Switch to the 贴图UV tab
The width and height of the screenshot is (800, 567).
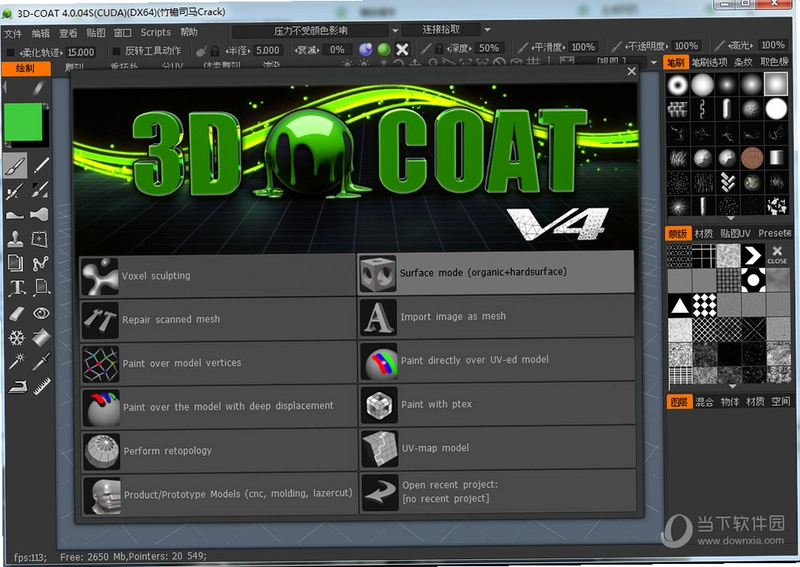coord(735,234)
